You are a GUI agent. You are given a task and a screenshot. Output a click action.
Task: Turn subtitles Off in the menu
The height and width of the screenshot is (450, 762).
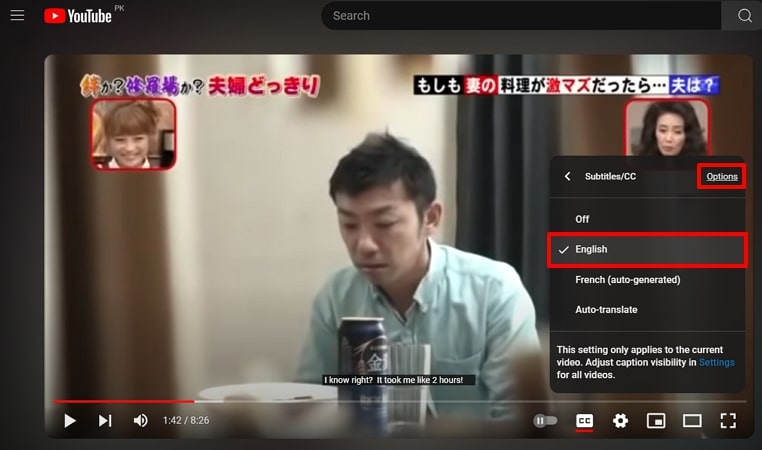tap(582, 219)
